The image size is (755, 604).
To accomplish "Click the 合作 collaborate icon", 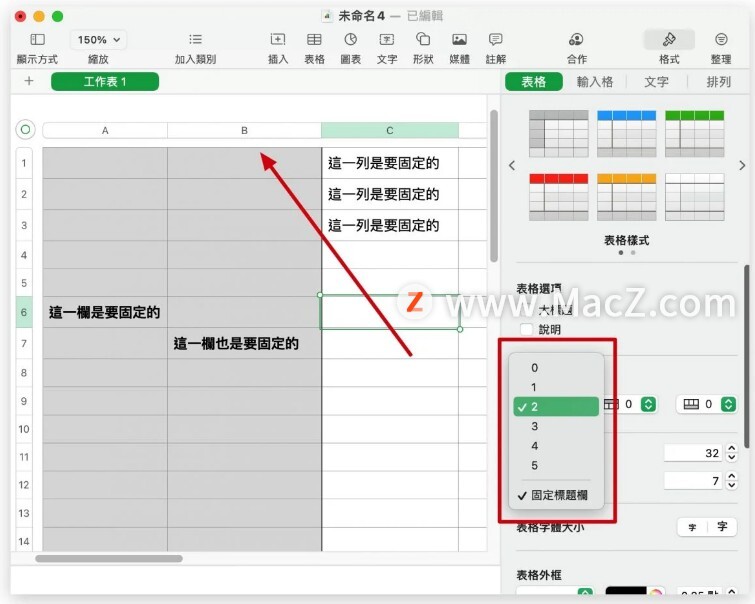I will [576, 39].
